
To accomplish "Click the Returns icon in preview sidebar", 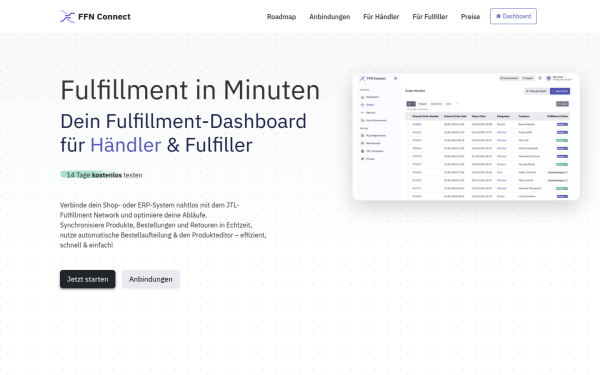I will click(x=362, y=112).
